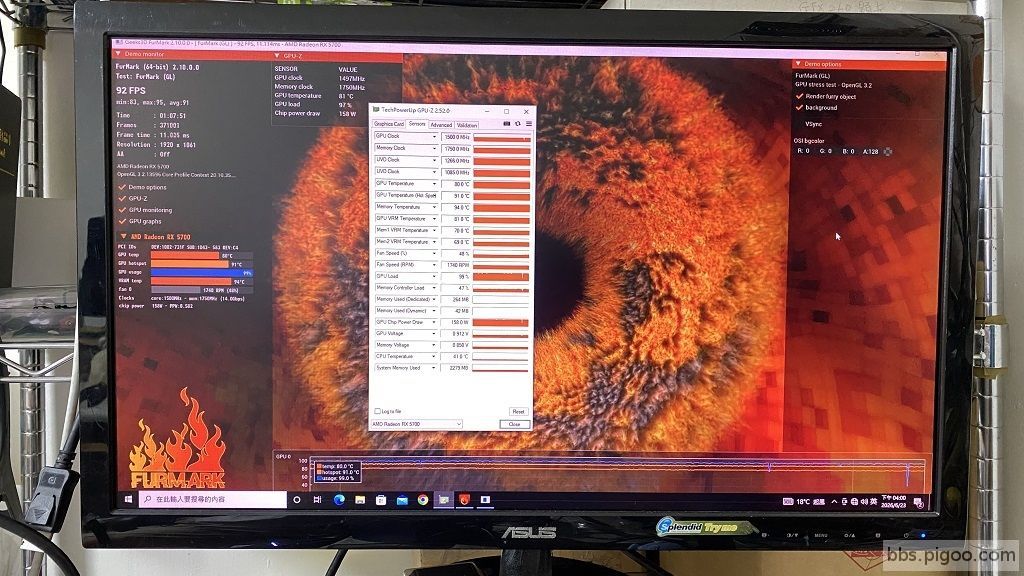Click the Windows Start button
Viewport: 1024px width, 576px height.
[128, 499]
